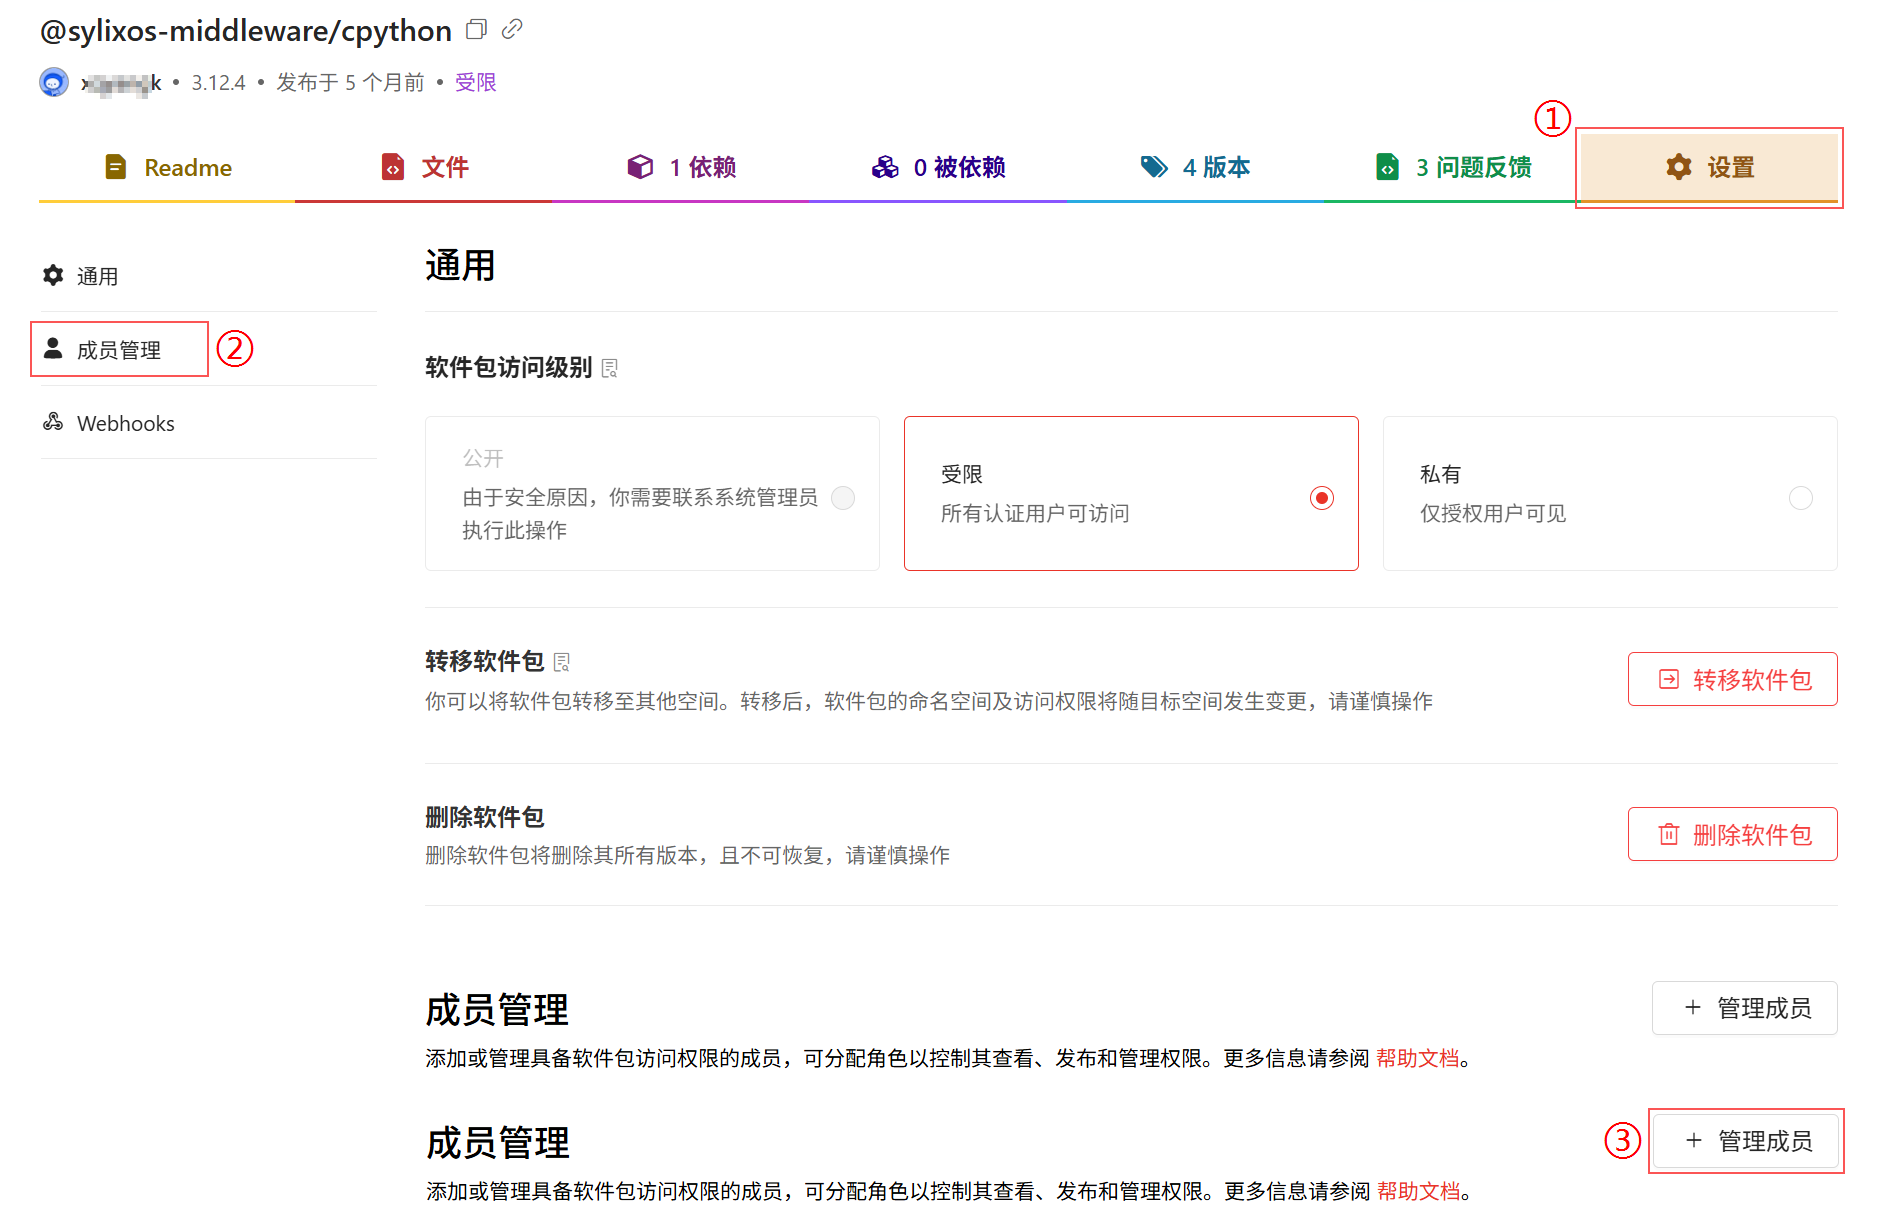Open the 3 问题反馈 tab
This screenshot has width=1891, height=1214.
(1452, 167)
